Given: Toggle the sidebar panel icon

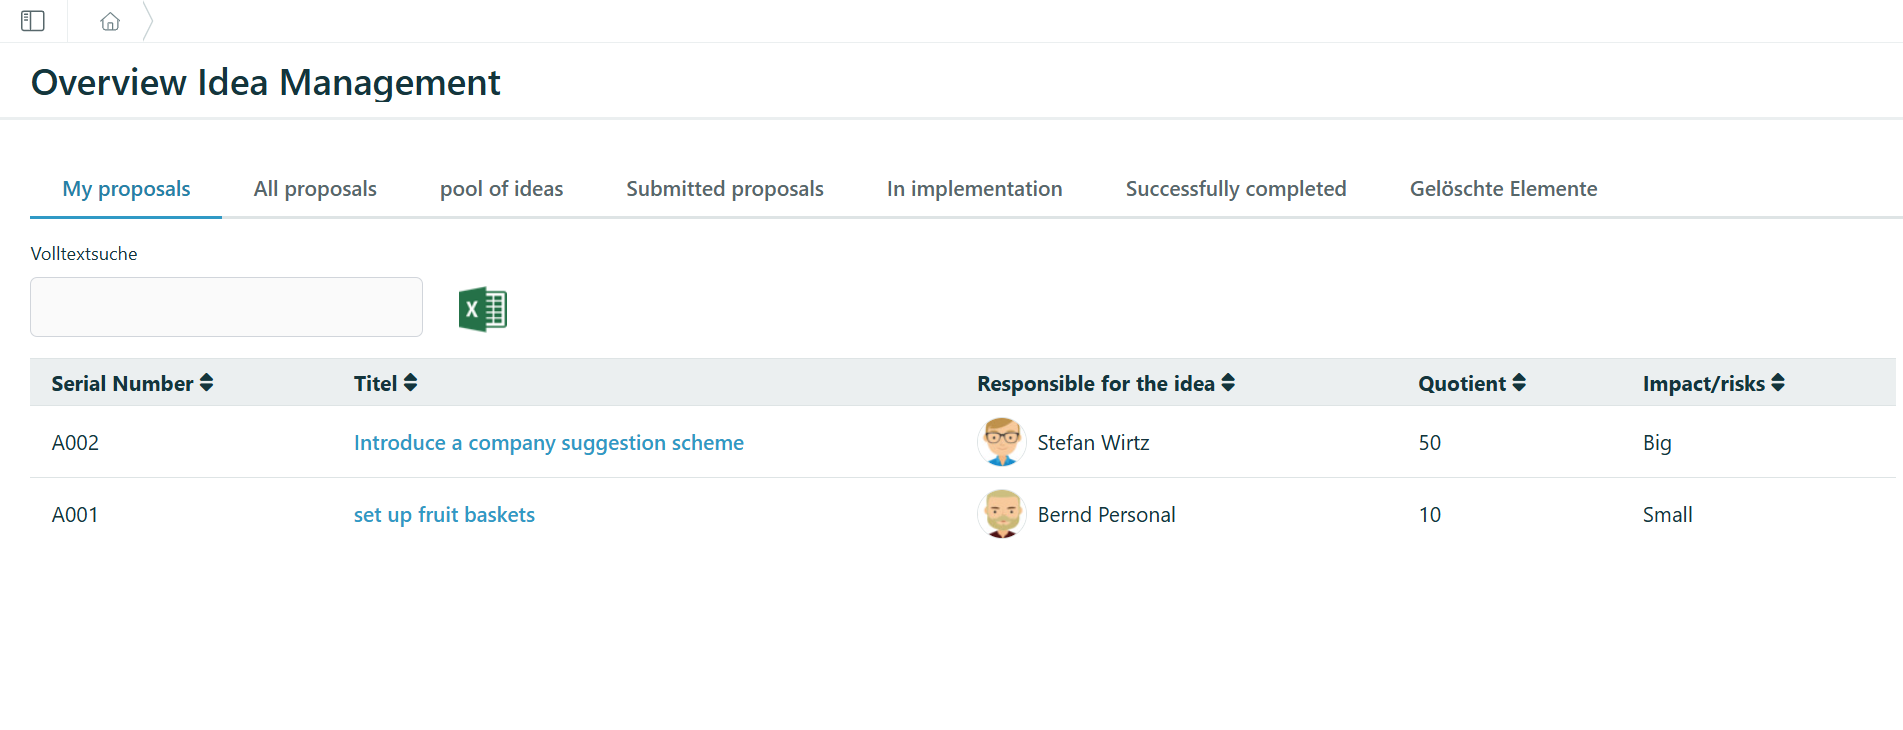Looking at the screenshot, I should tap(33, 20).
